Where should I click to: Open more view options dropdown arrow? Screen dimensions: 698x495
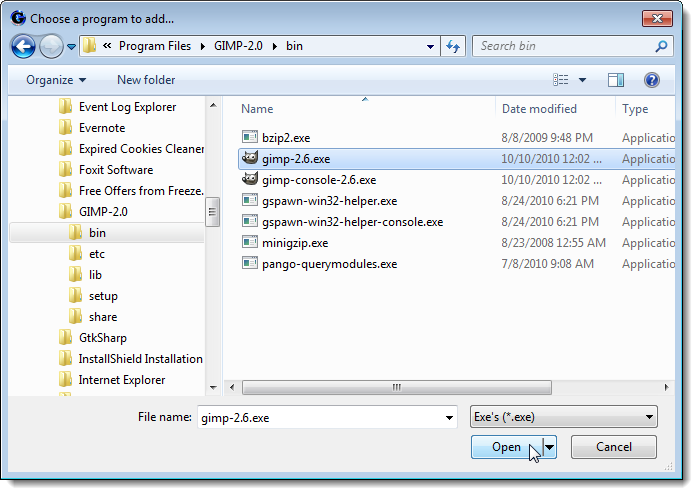(x=582, y=80)
